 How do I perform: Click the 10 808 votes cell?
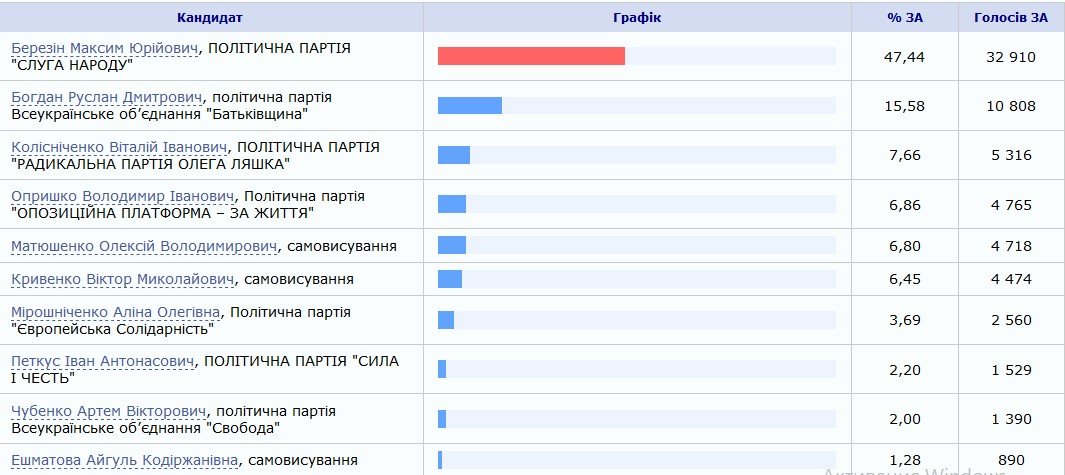tap(1012, 106)
